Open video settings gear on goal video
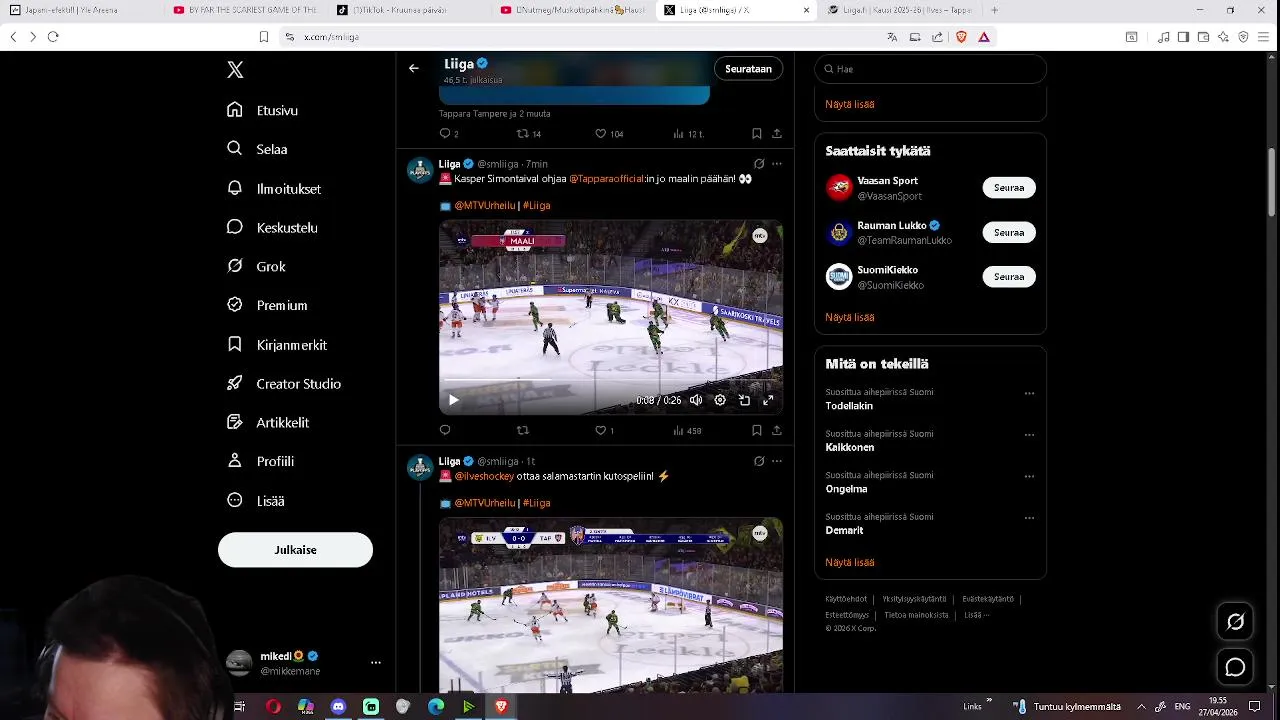Screen dimensions: 1280x720 pos(720,400)
